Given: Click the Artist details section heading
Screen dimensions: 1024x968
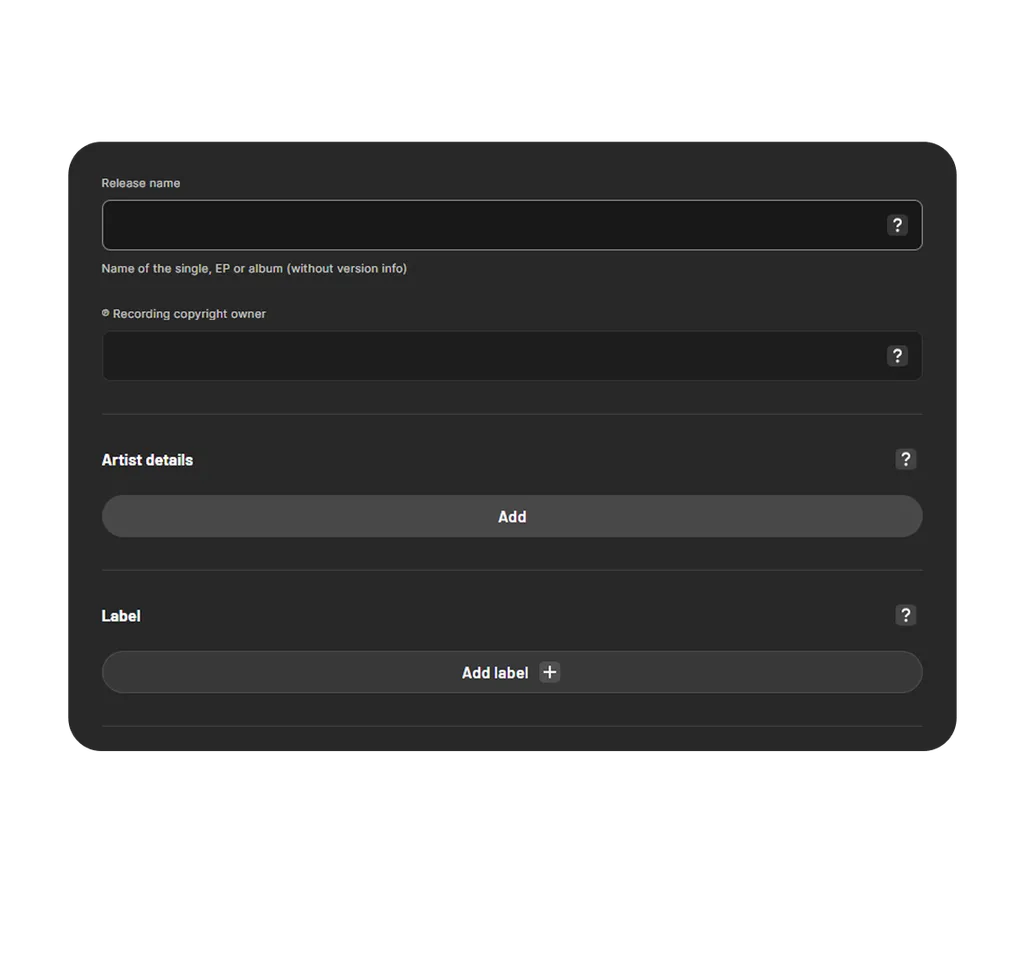Looking at the screenshot, I should [x=147, y=459].
